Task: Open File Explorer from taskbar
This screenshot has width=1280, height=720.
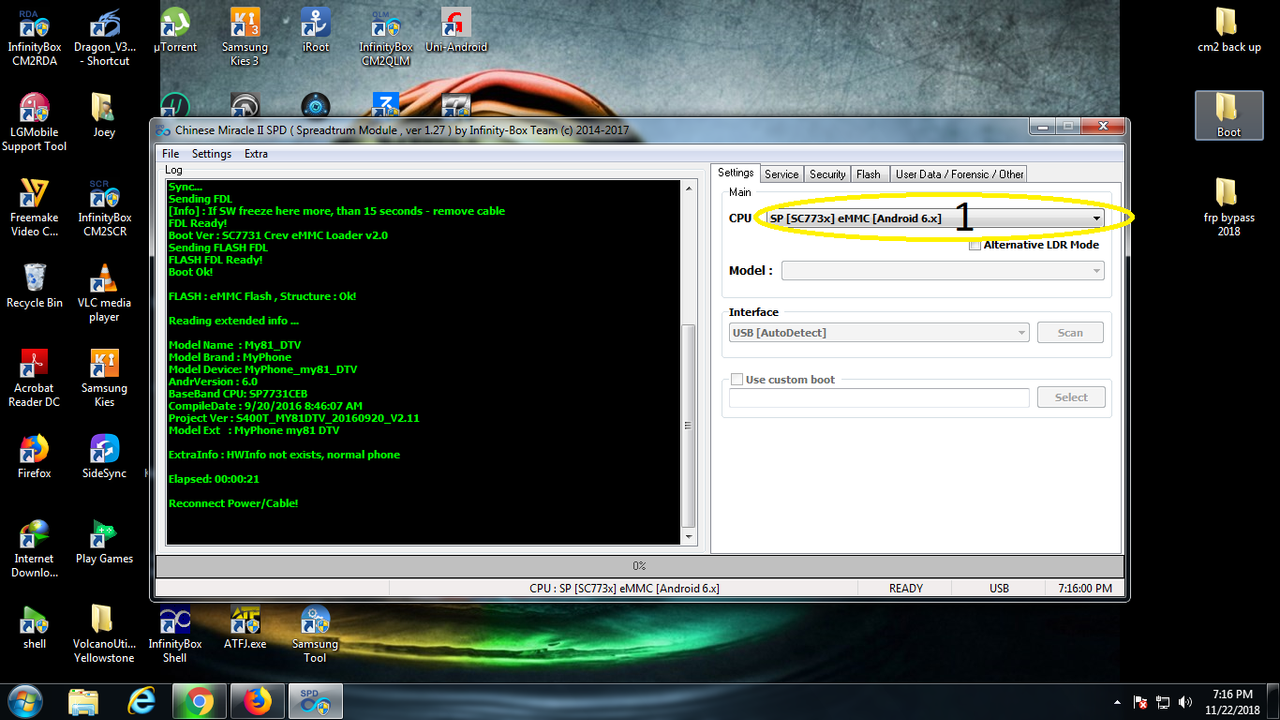Action: [x=83, y=702]
